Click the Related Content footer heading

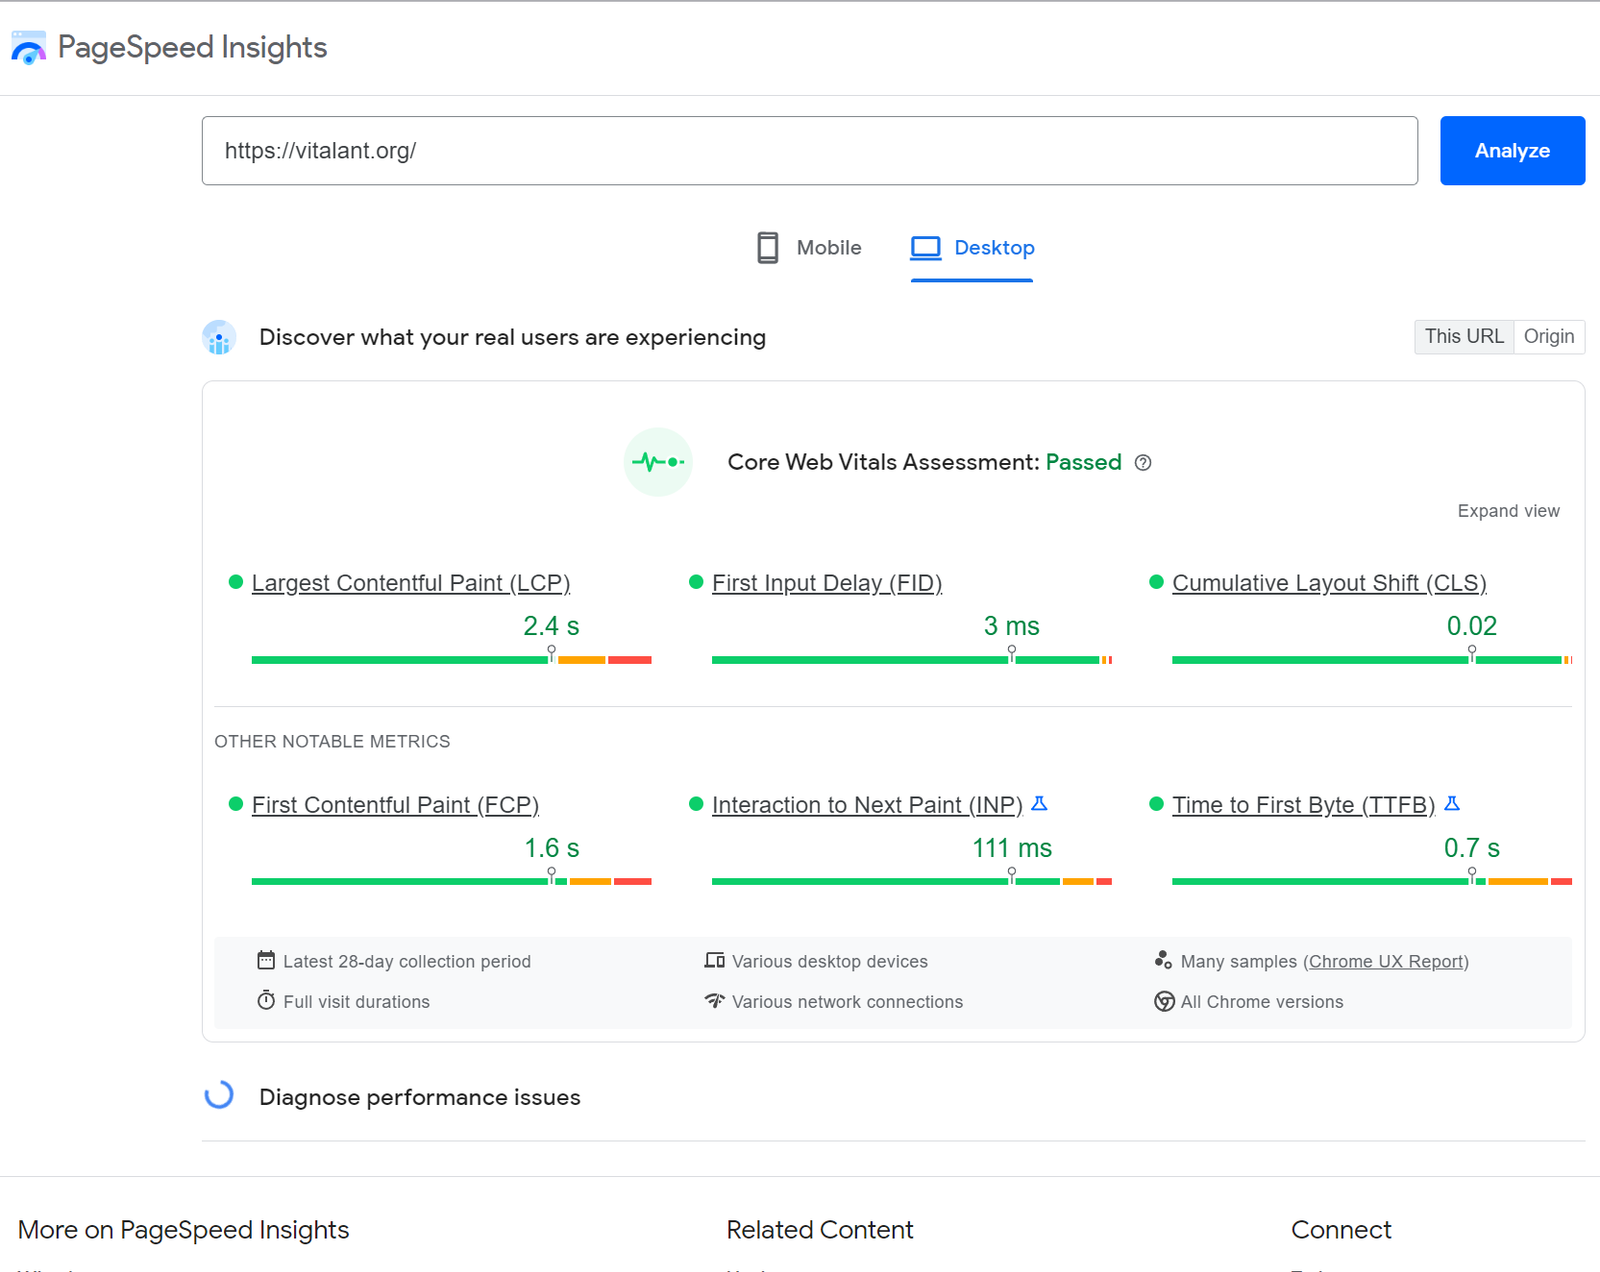click(x=820, y=1230)
